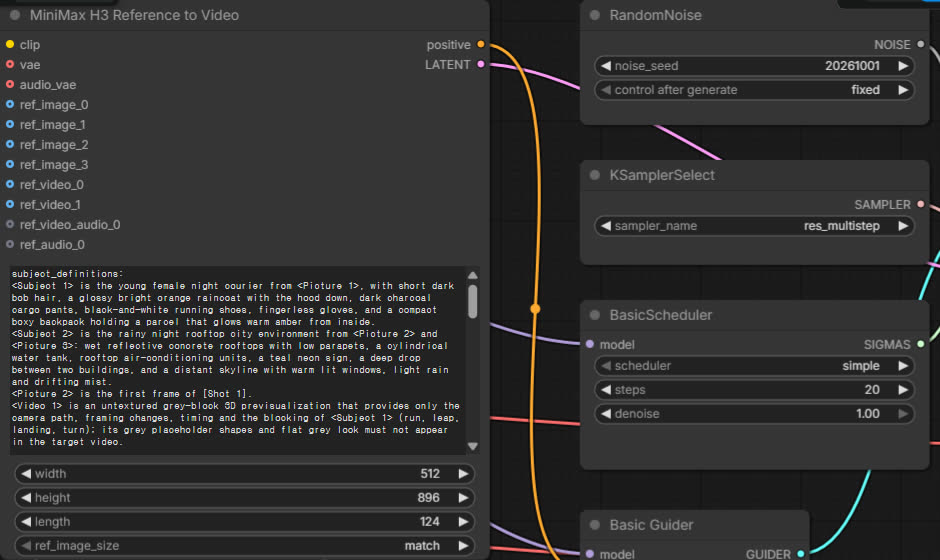Select previous control after generate option

coord(605,90)
